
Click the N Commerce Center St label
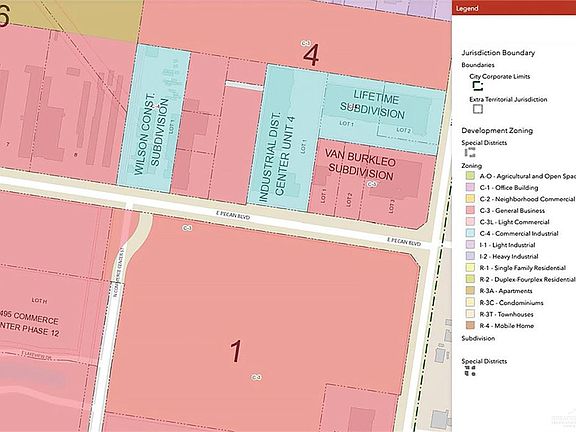119,272
